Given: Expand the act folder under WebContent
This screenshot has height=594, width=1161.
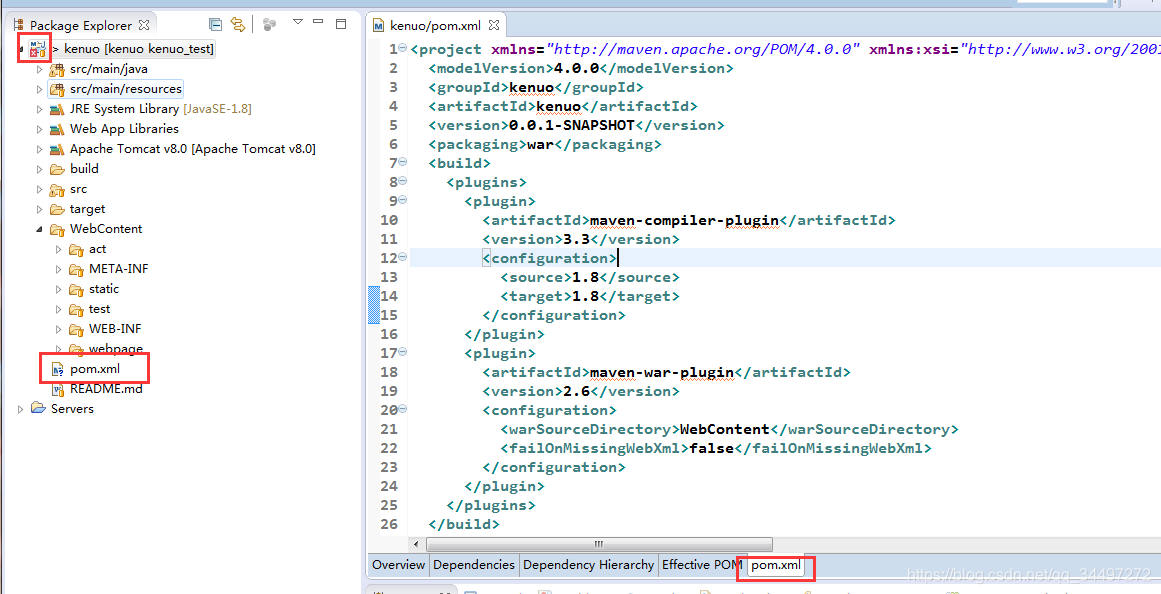Looking at the screenshot, I should (x=59, y=250).
